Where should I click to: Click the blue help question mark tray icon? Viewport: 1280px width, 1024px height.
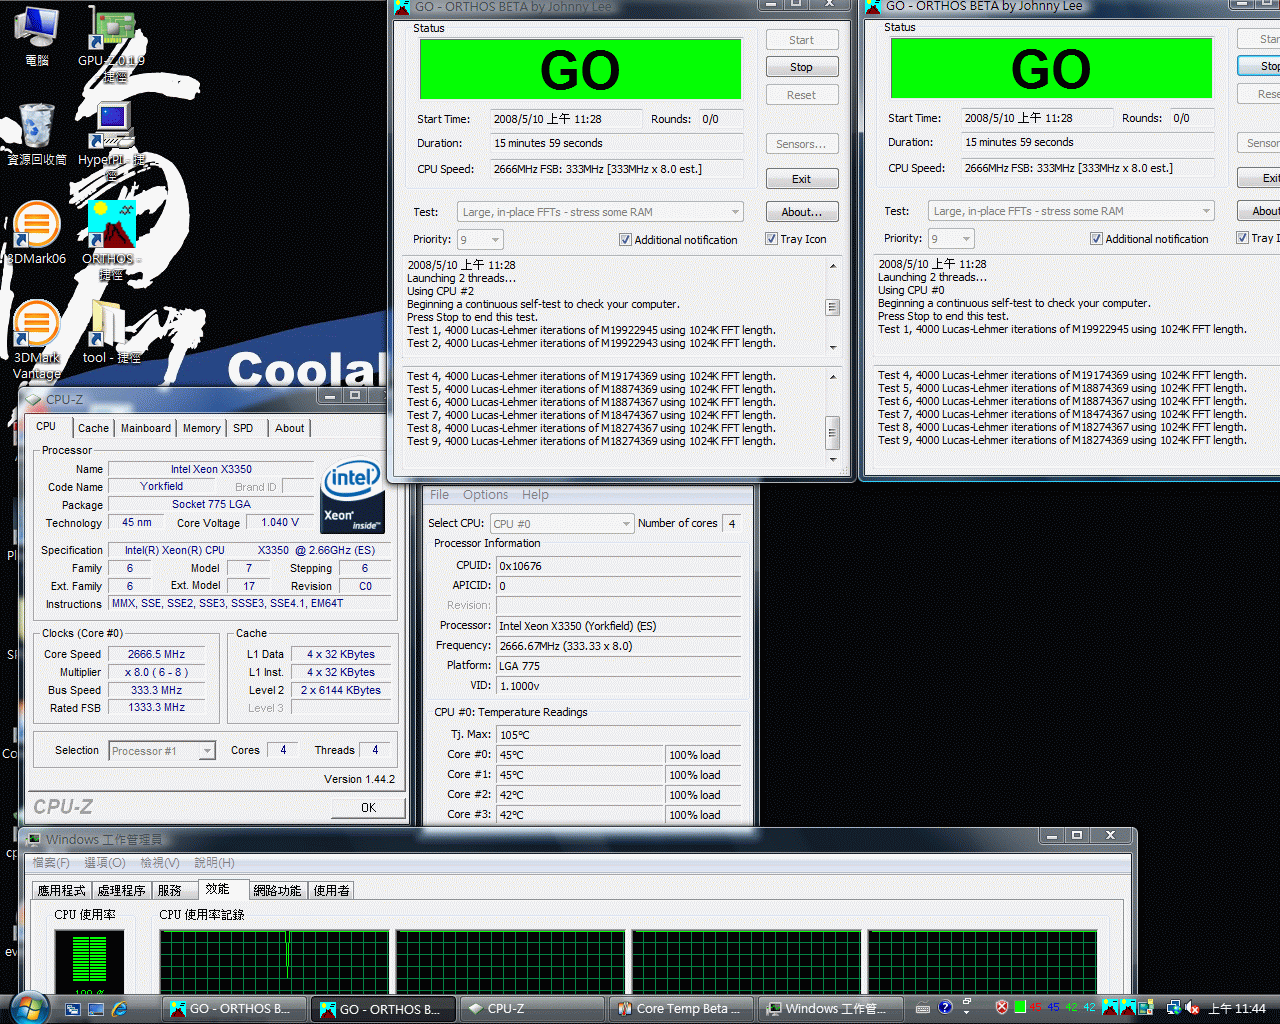coord(943,1006)
